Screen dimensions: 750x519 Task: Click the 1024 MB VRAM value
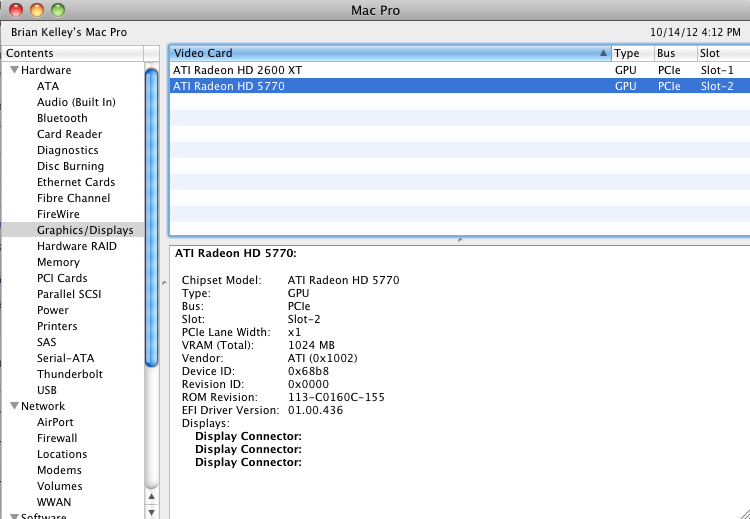point(311,345)
